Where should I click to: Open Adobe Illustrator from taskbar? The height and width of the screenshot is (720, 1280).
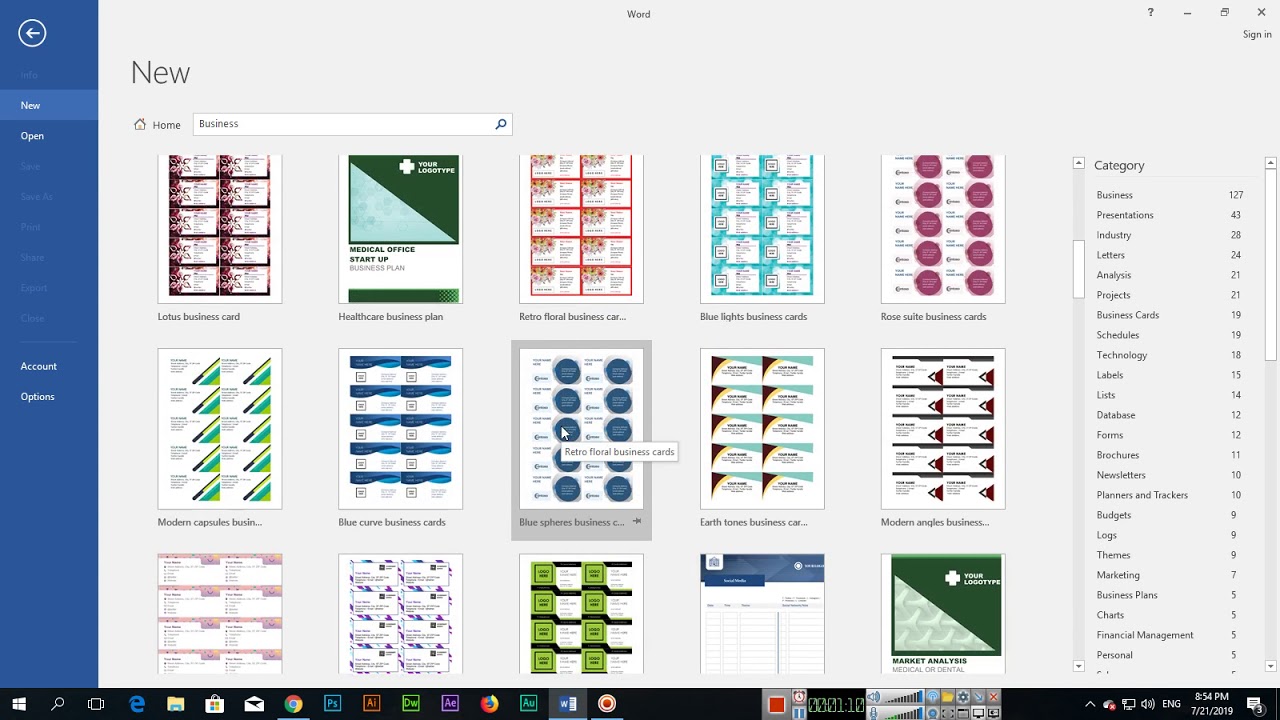372,704
